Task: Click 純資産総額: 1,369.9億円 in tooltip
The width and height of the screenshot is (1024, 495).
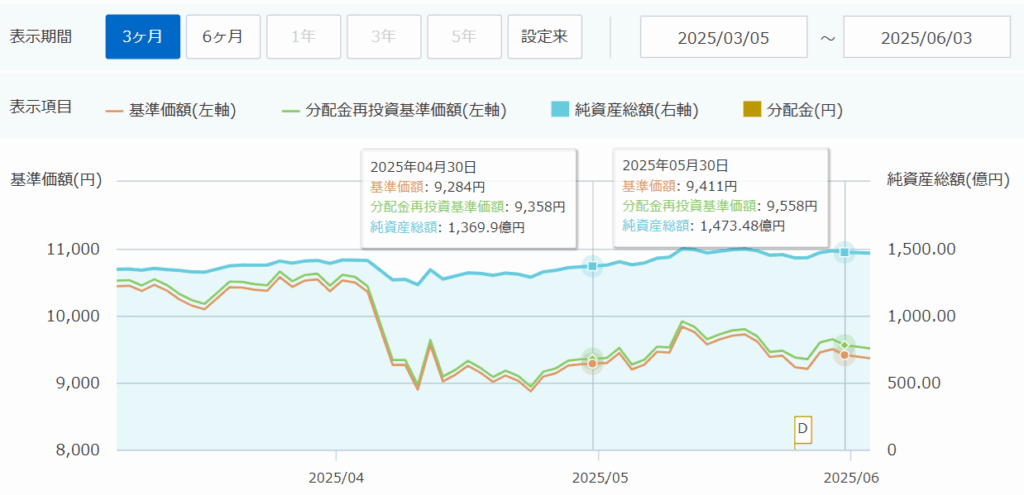Action: [x=447, y=227]
